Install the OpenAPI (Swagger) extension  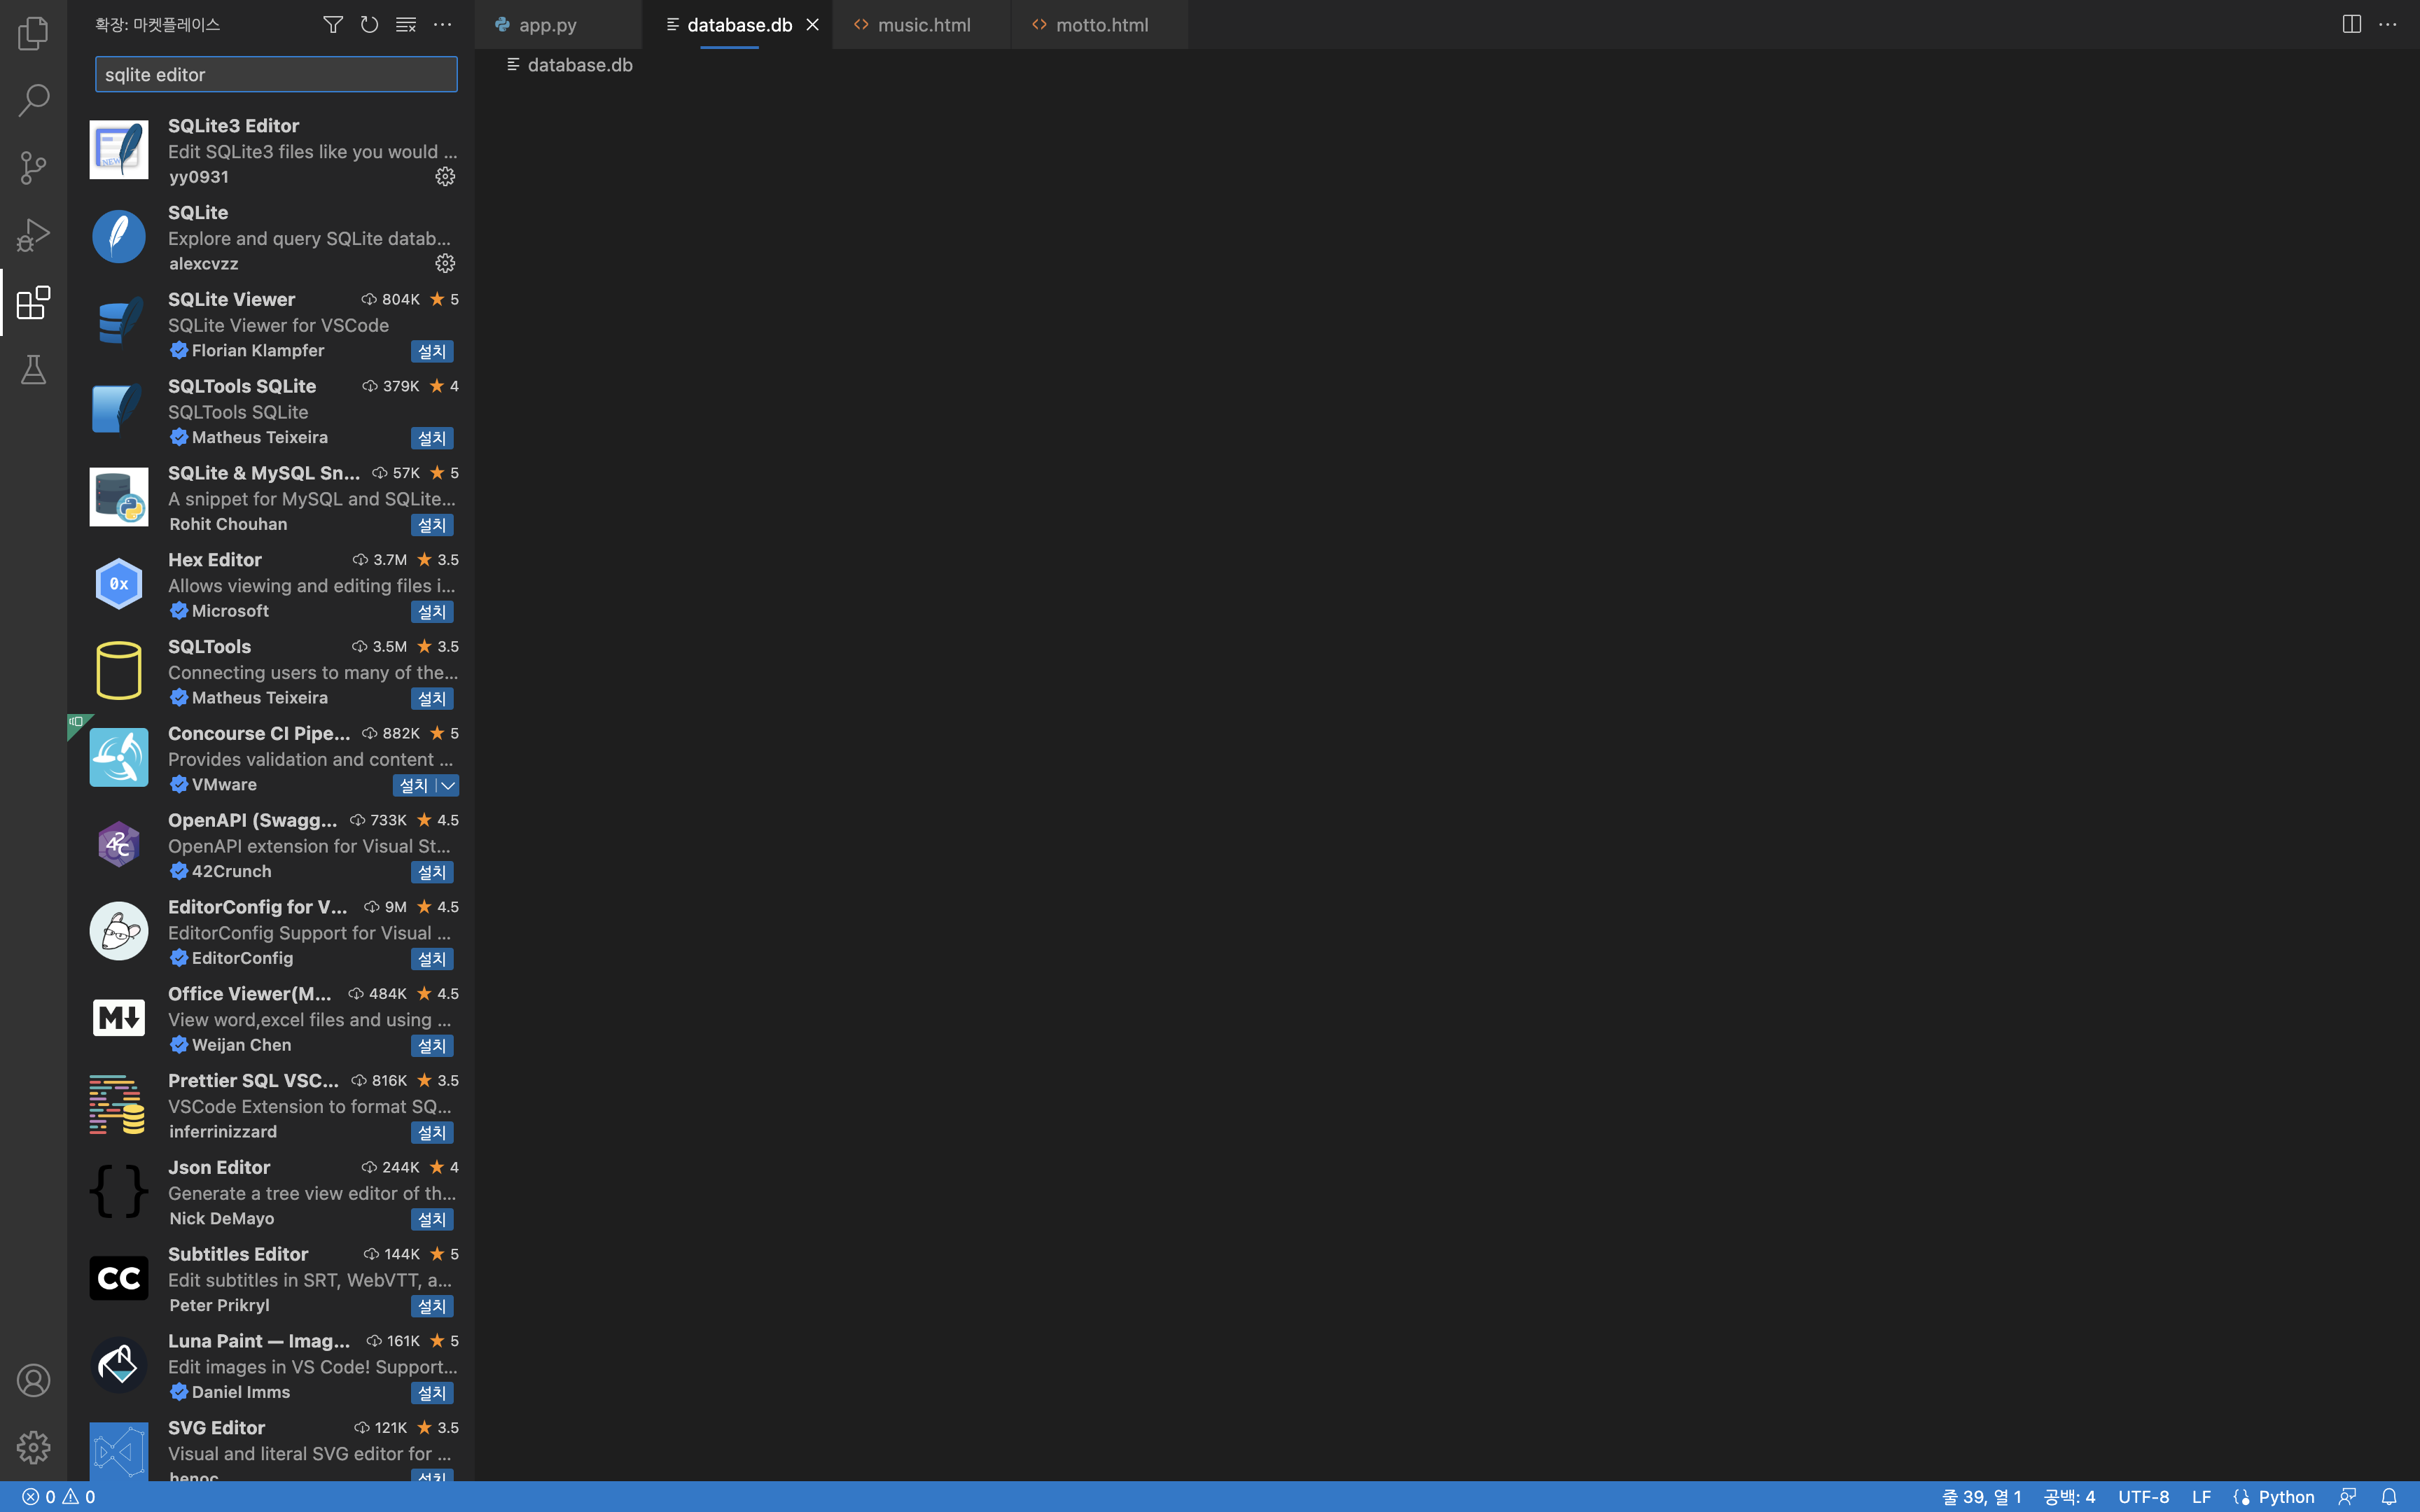(432, 872)
